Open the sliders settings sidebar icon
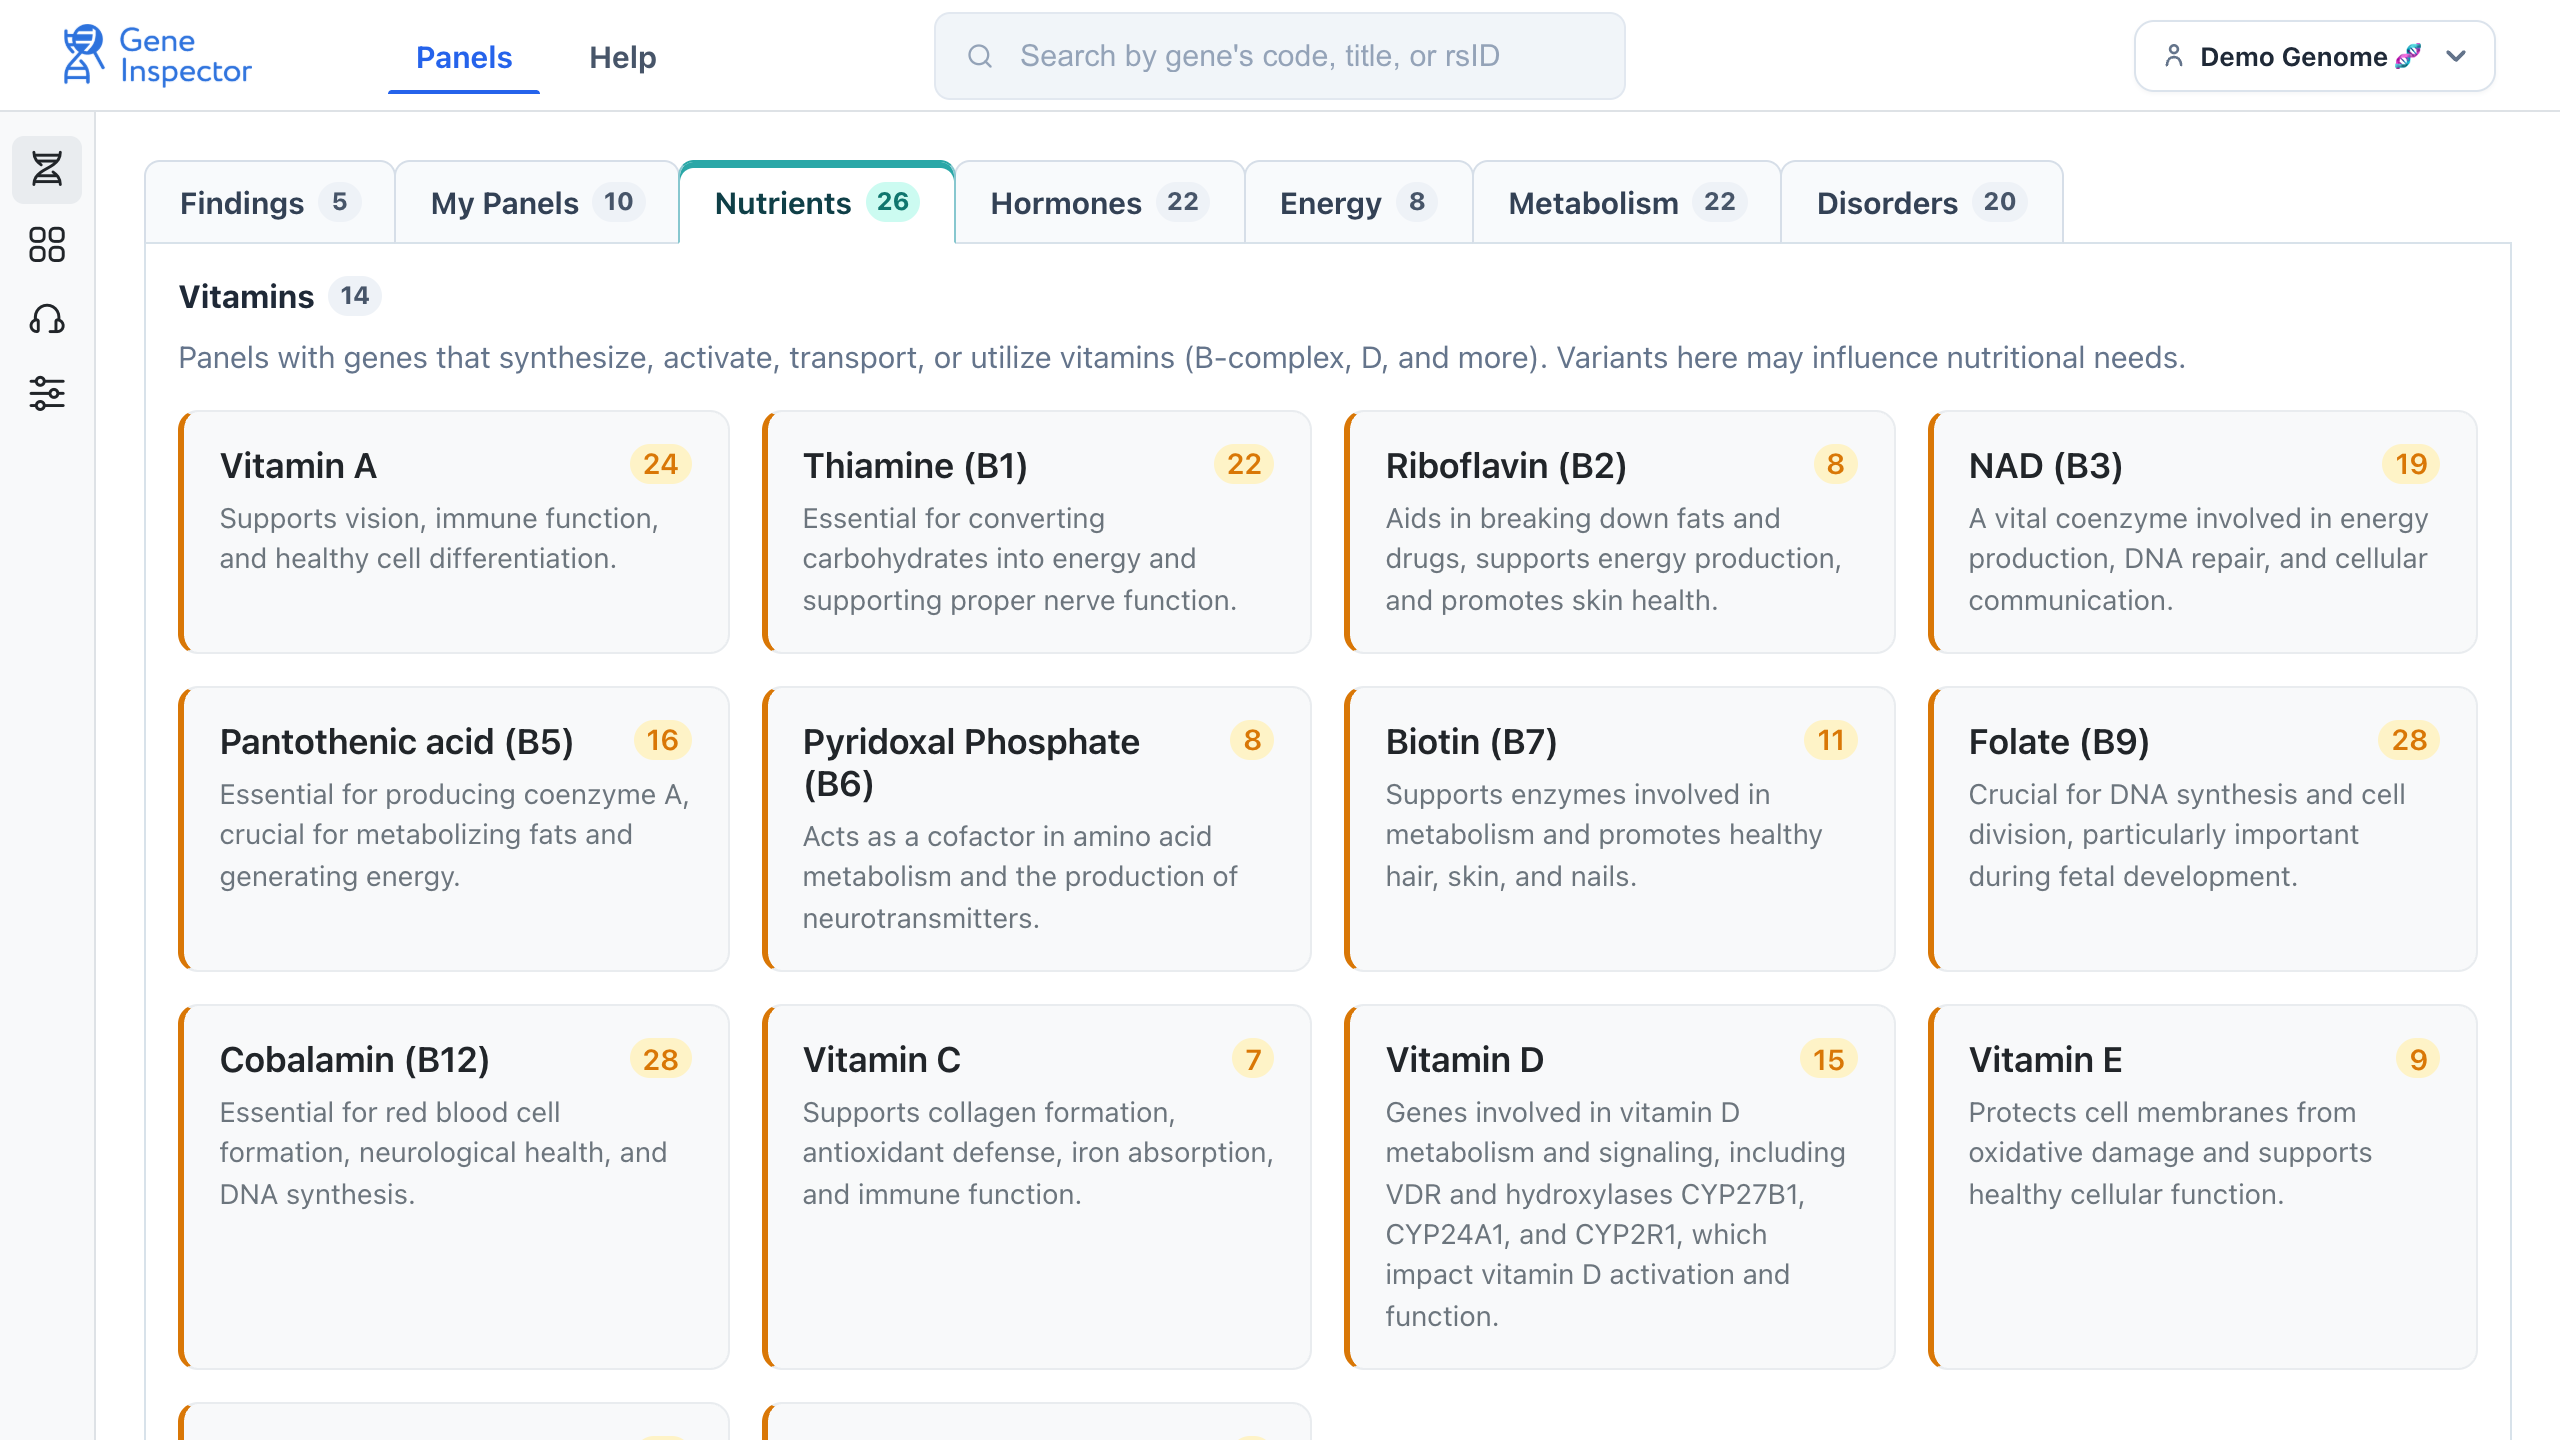2560x1440 pixels. coord(47,393)
